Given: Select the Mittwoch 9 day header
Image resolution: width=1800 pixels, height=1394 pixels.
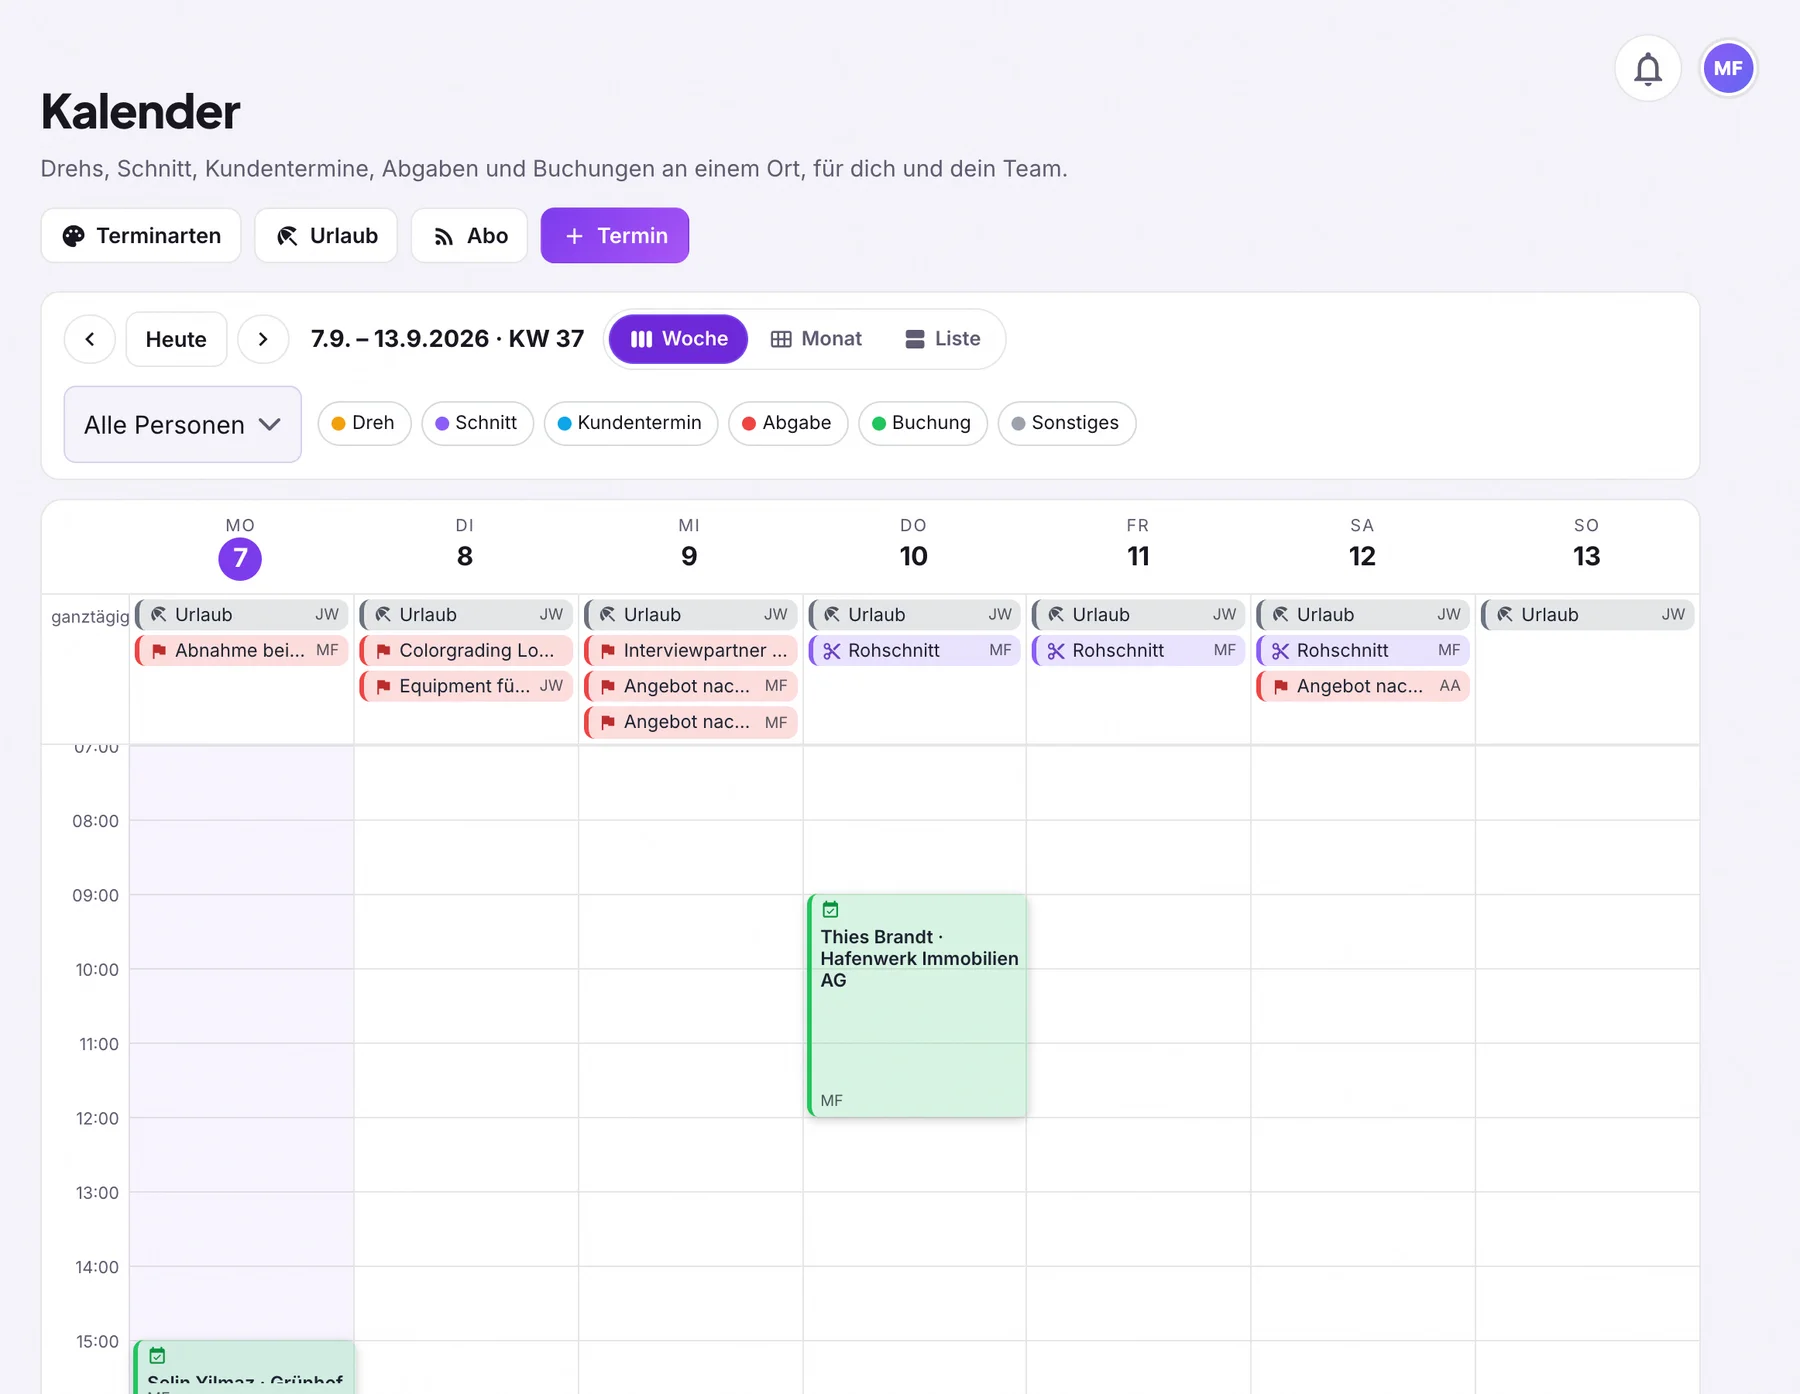Looking at the screenshot, I should click(689, 546).
